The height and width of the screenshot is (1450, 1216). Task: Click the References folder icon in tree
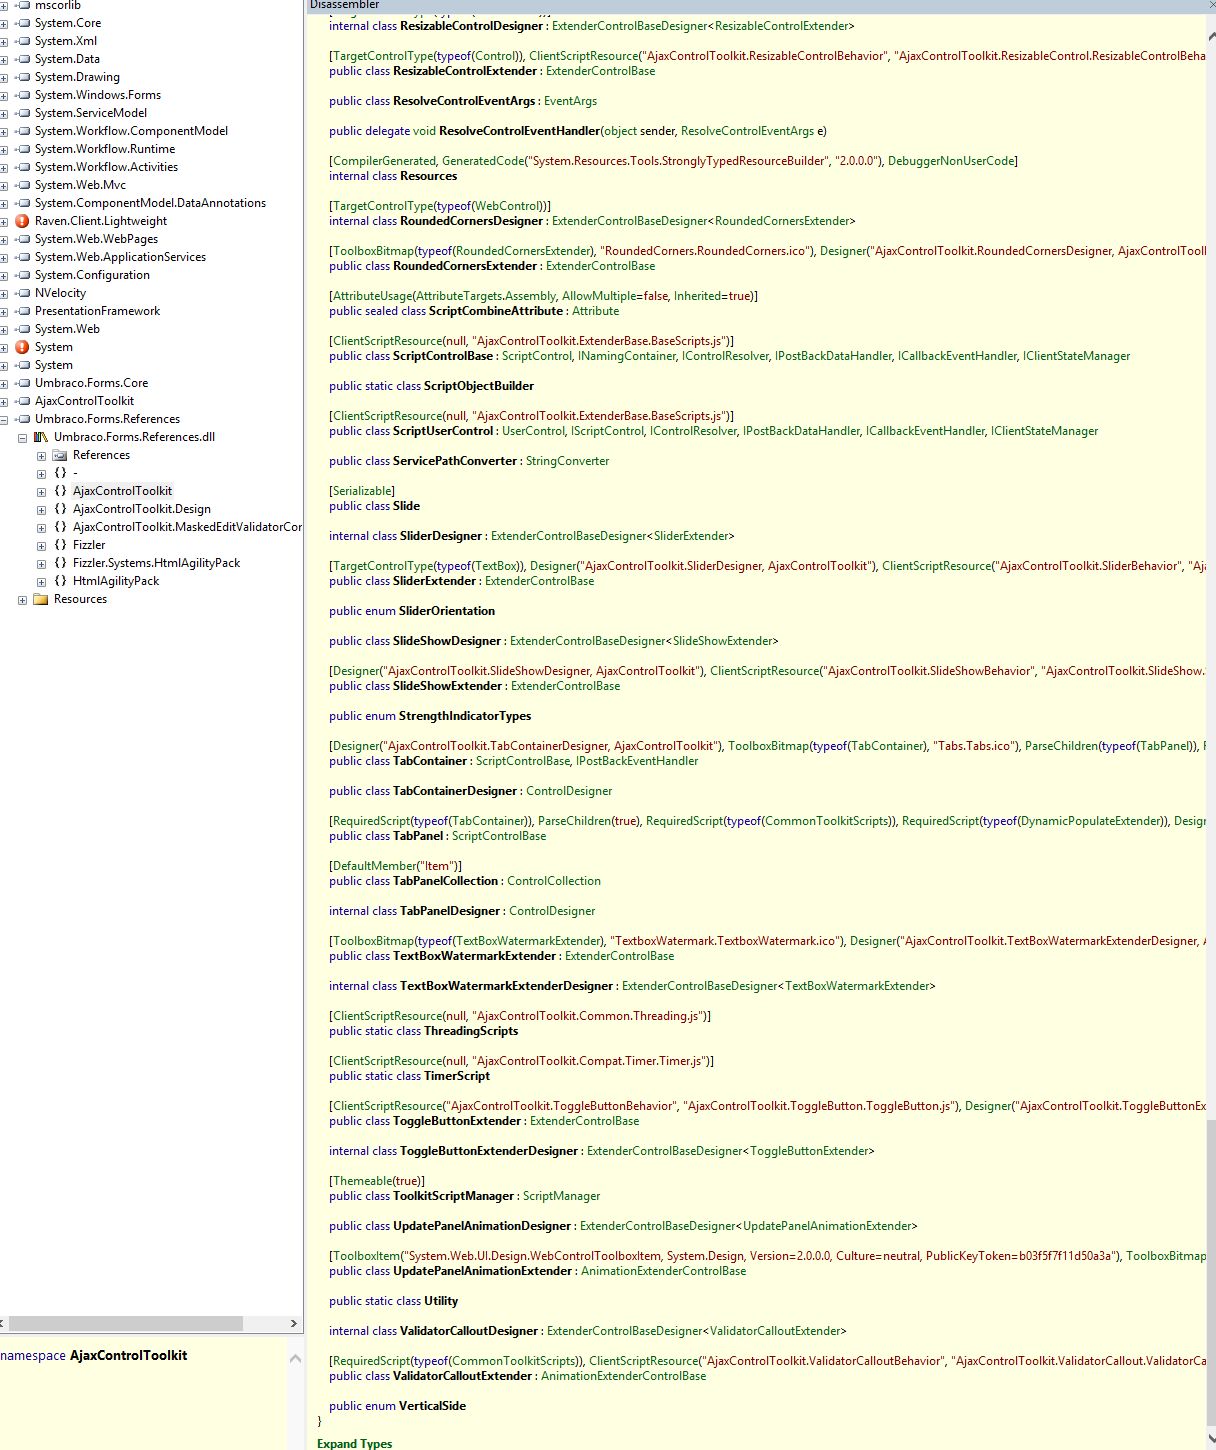point(60,455)
